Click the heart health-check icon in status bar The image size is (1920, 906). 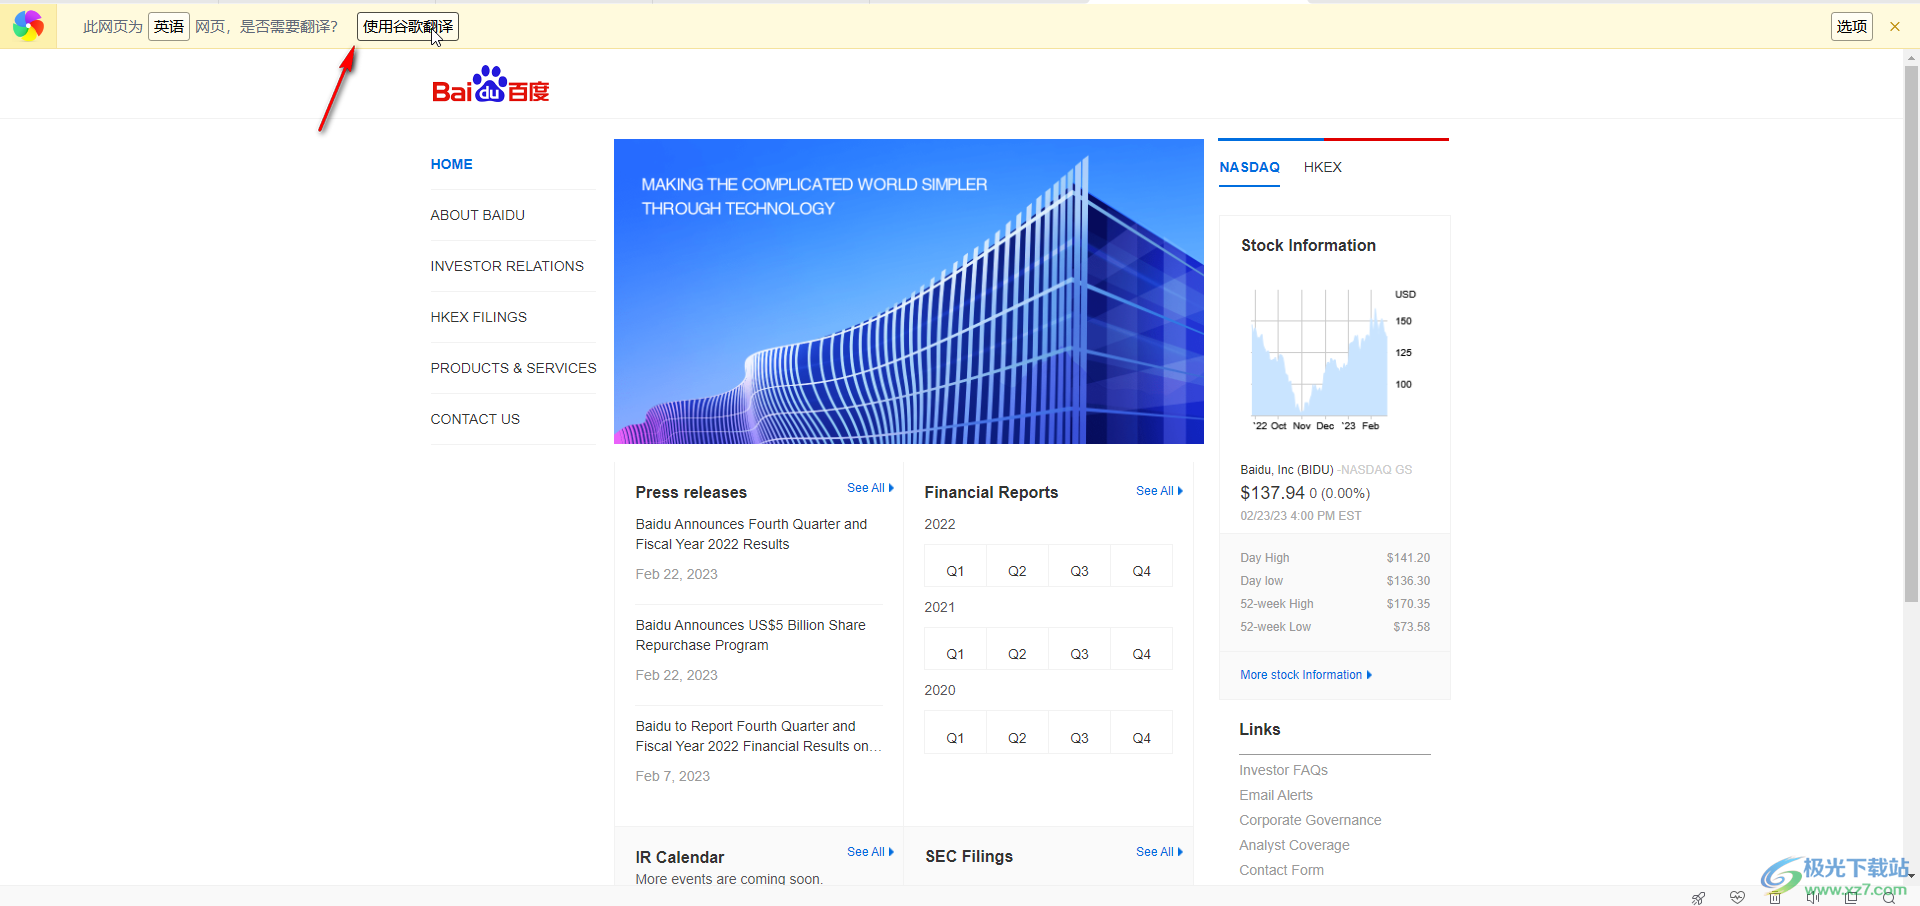1737,897
